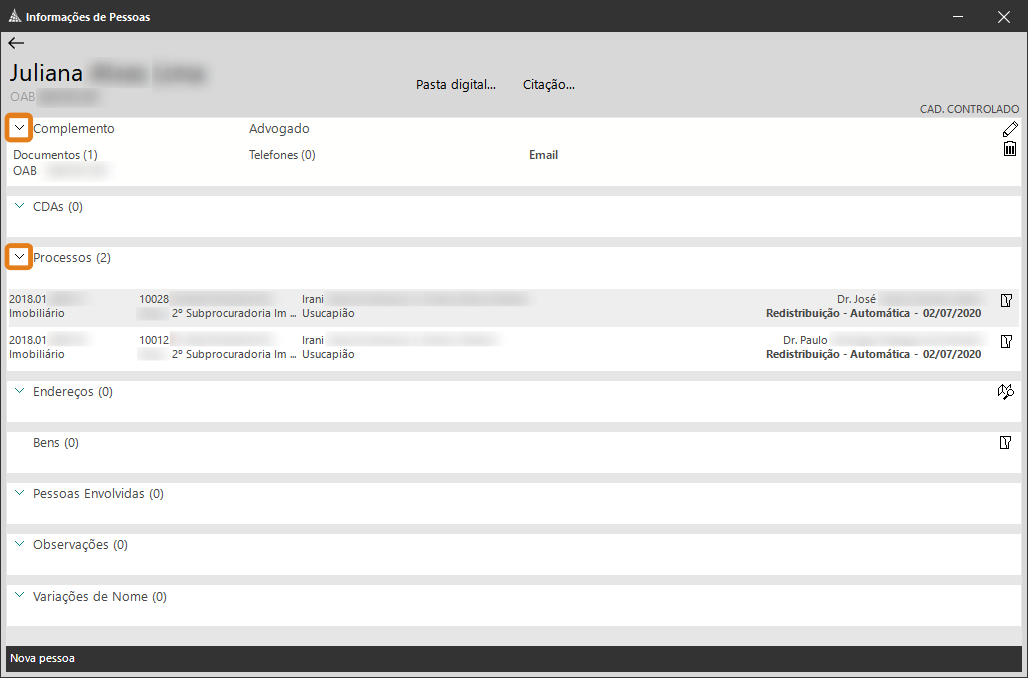Open Pasta digital...
This screenshot has height=678, width=1028.
tap(456, 85)
